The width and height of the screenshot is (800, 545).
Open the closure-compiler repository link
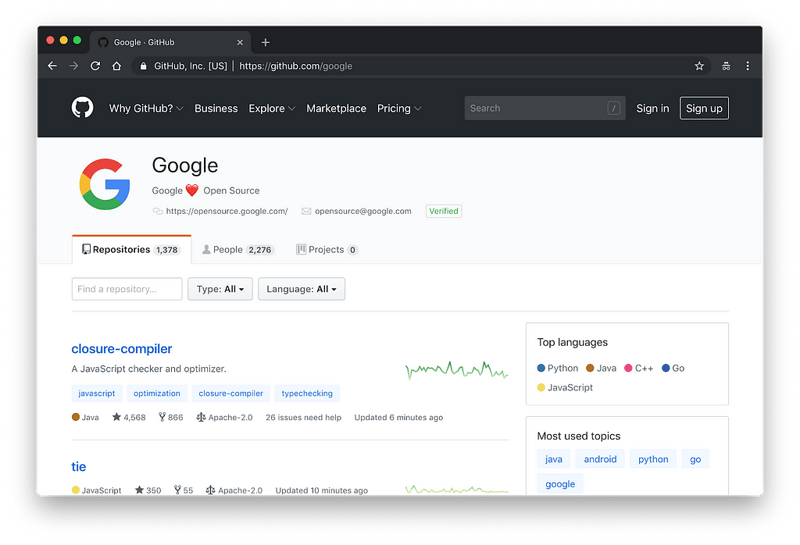[122, 349]
